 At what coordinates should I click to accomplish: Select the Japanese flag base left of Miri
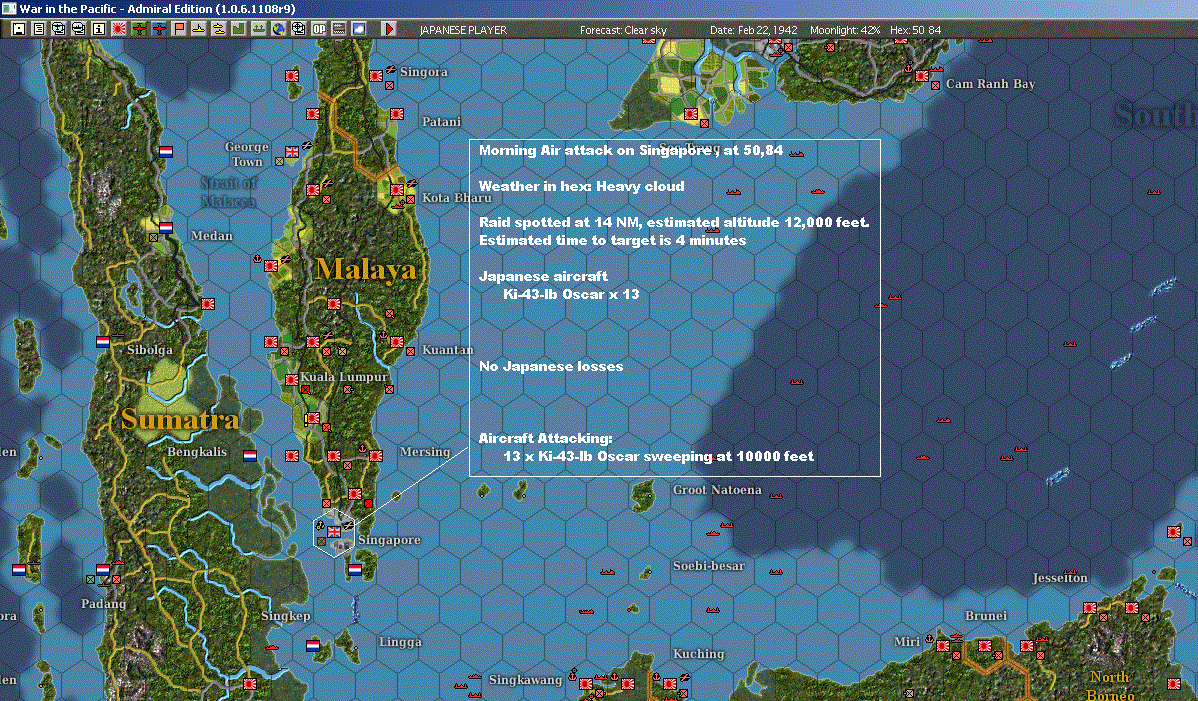(x=943, y=646)
